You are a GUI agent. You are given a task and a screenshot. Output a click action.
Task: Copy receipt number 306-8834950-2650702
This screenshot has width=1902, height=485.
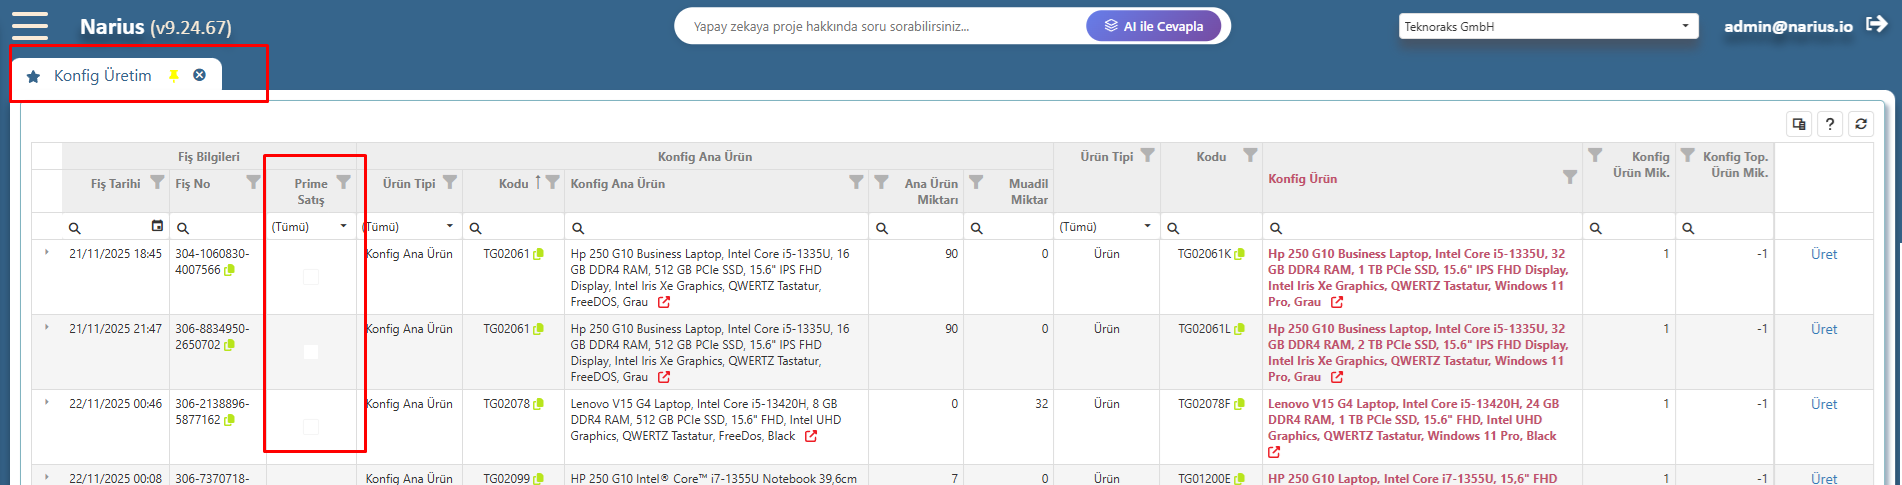pyautogui.click(x=230, y=345)
